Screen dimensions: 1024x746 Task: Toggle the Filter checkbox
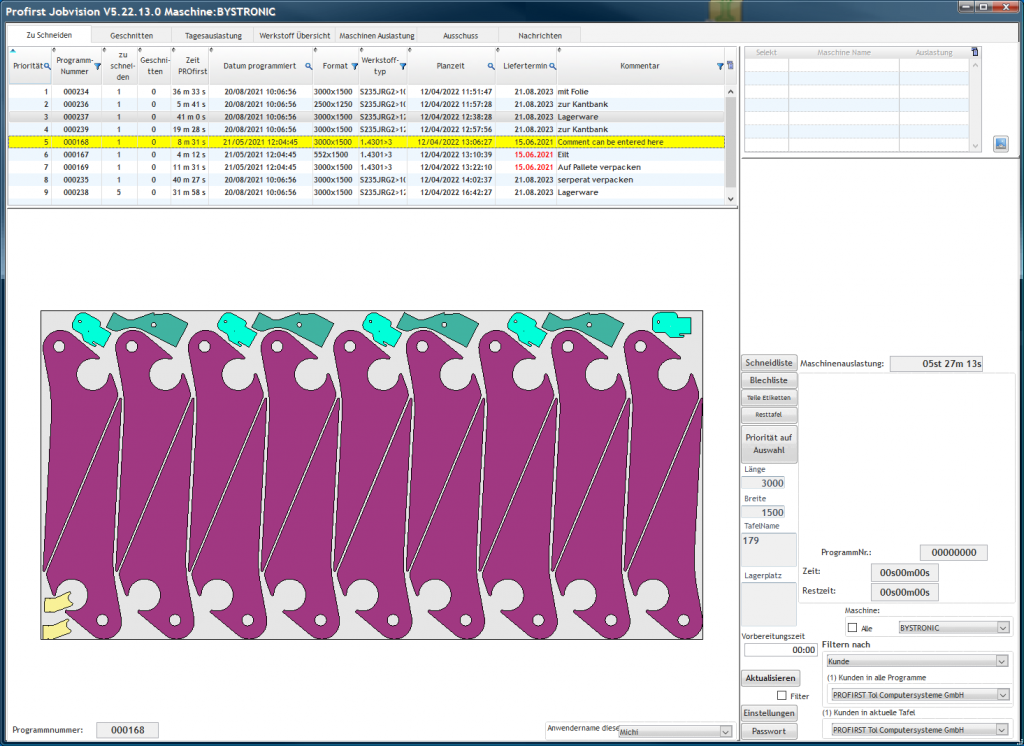point(781,696)
